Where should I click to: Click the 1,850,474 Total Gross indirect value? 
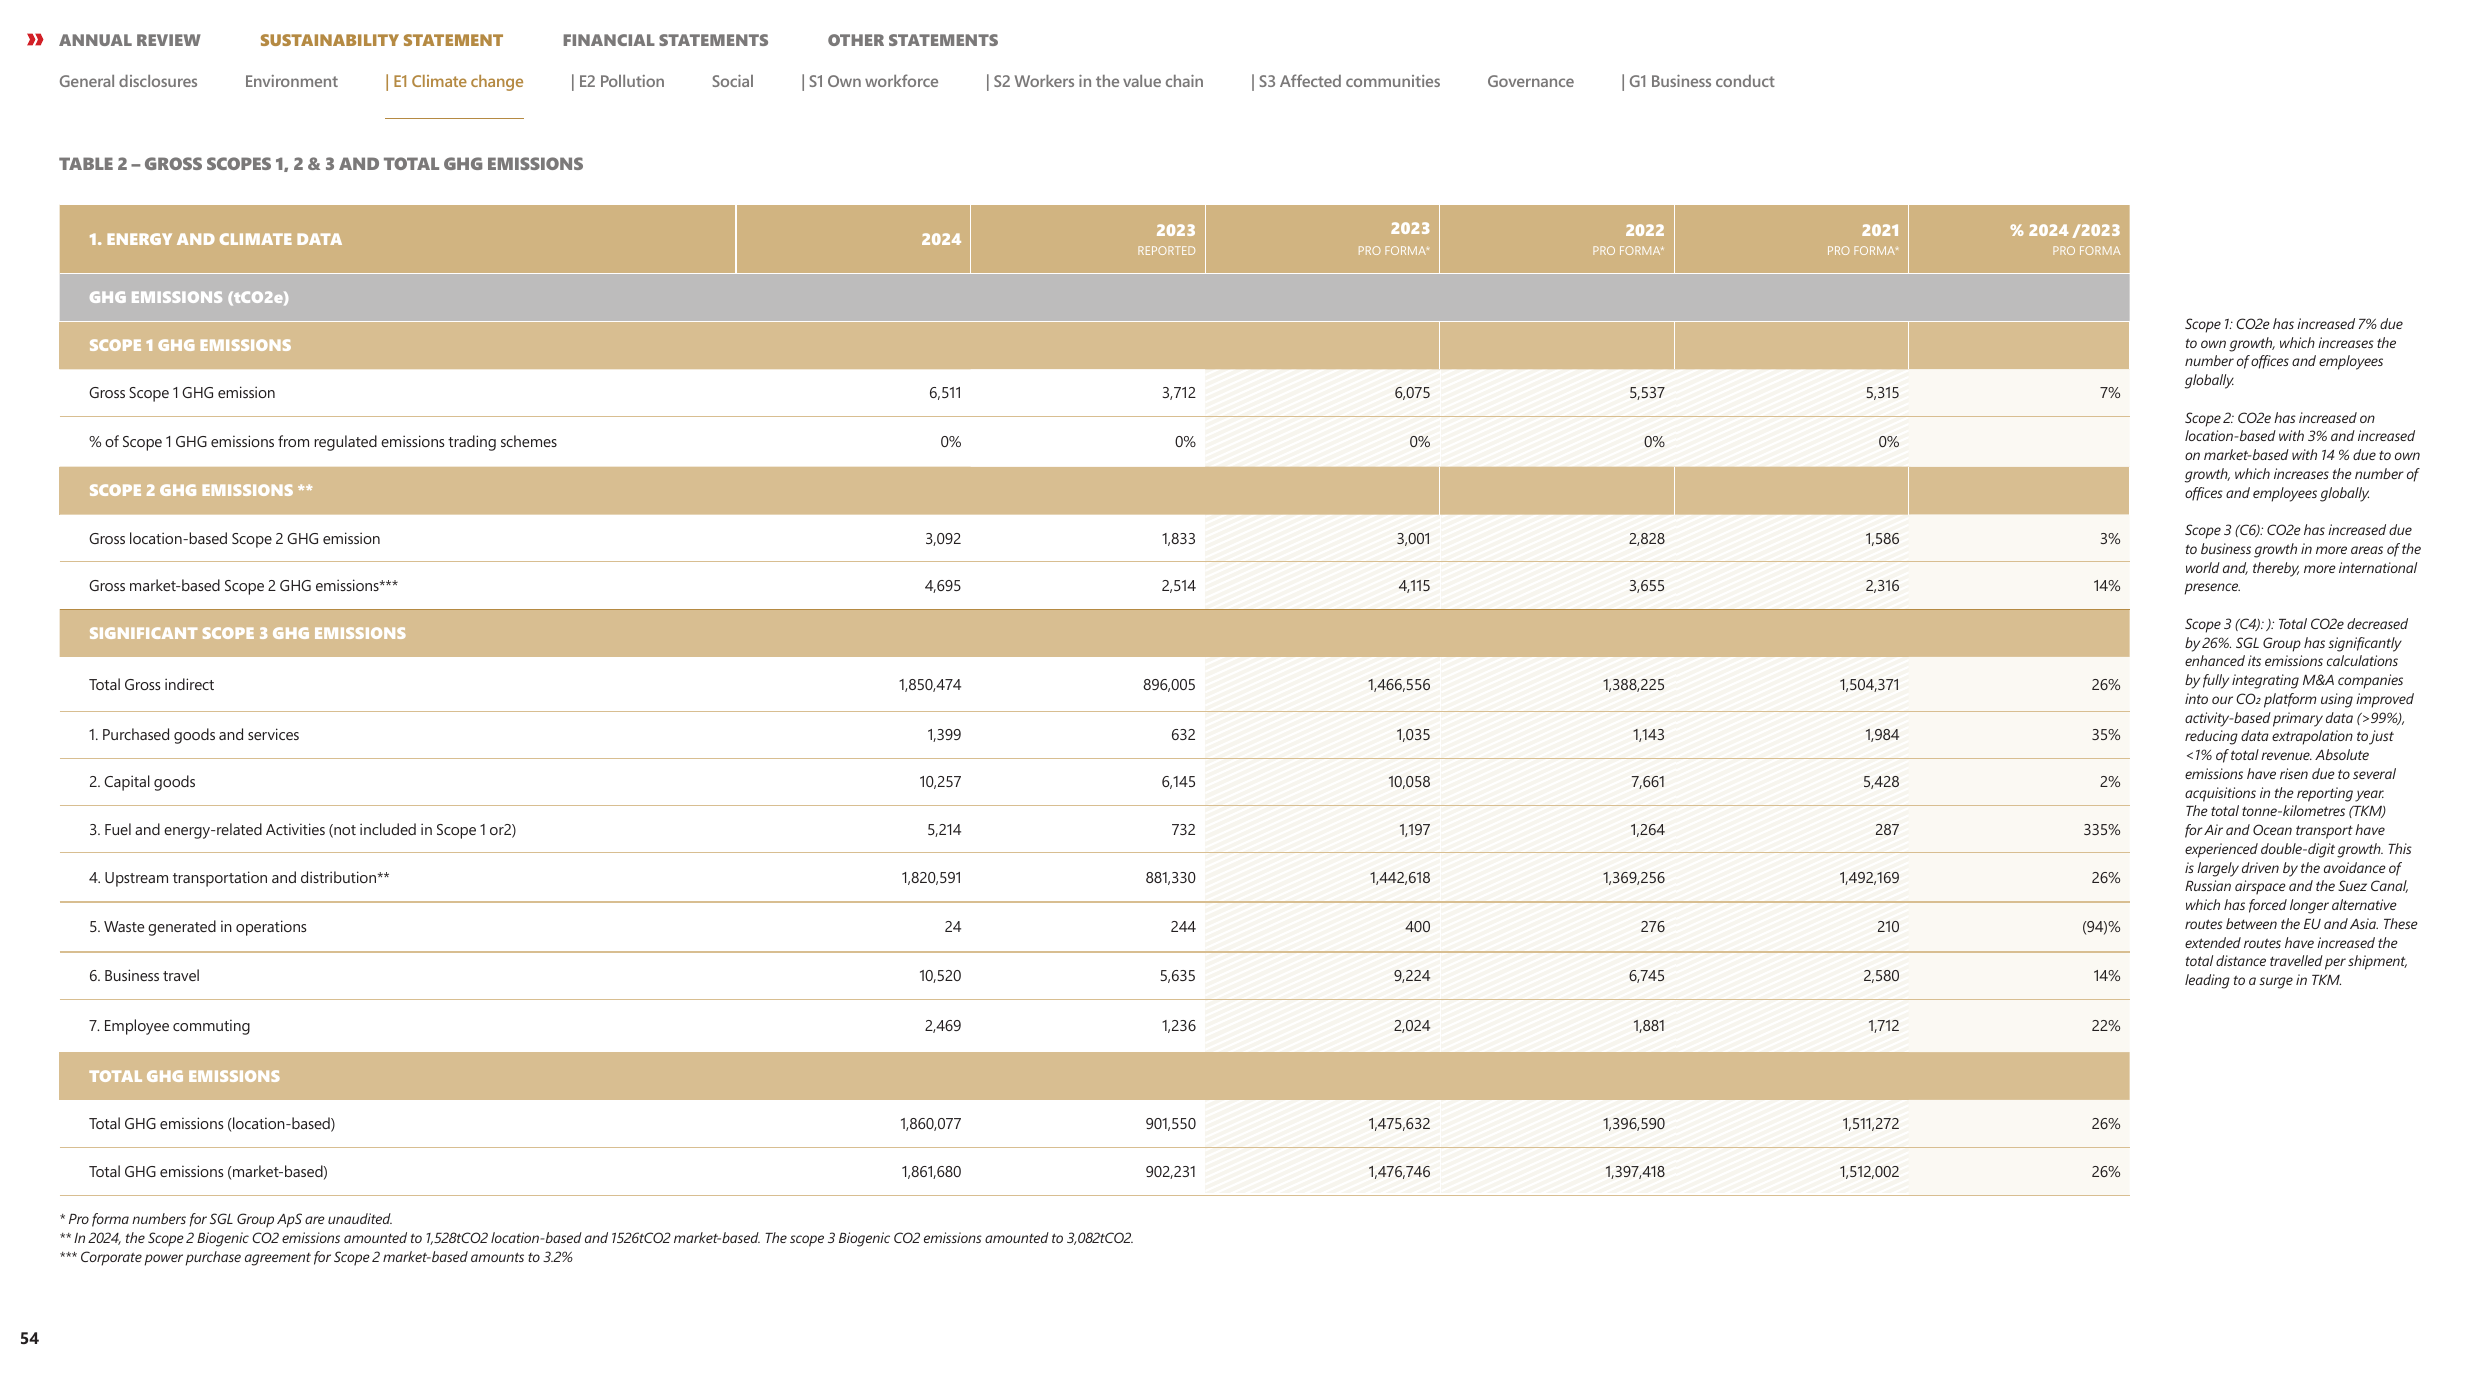(930, 685)
